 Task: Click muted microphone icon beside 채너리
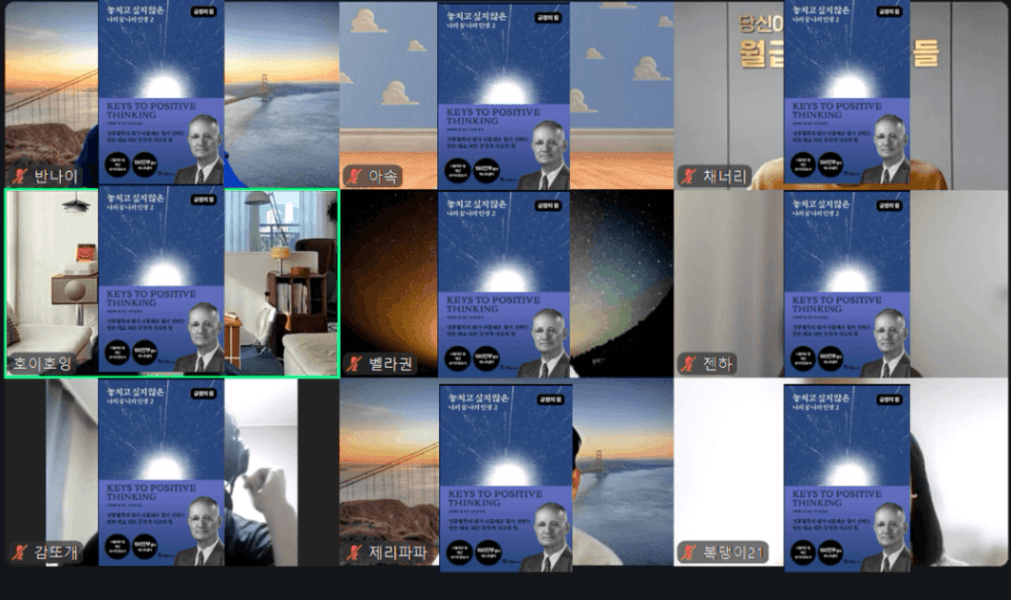click(689, 176)
